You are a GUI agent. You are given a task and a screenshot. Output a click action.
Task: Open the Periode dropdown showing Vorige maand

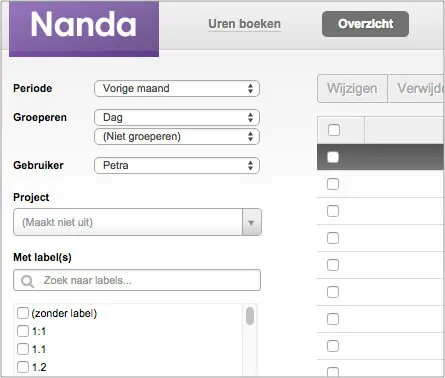(x=177, y=89)
